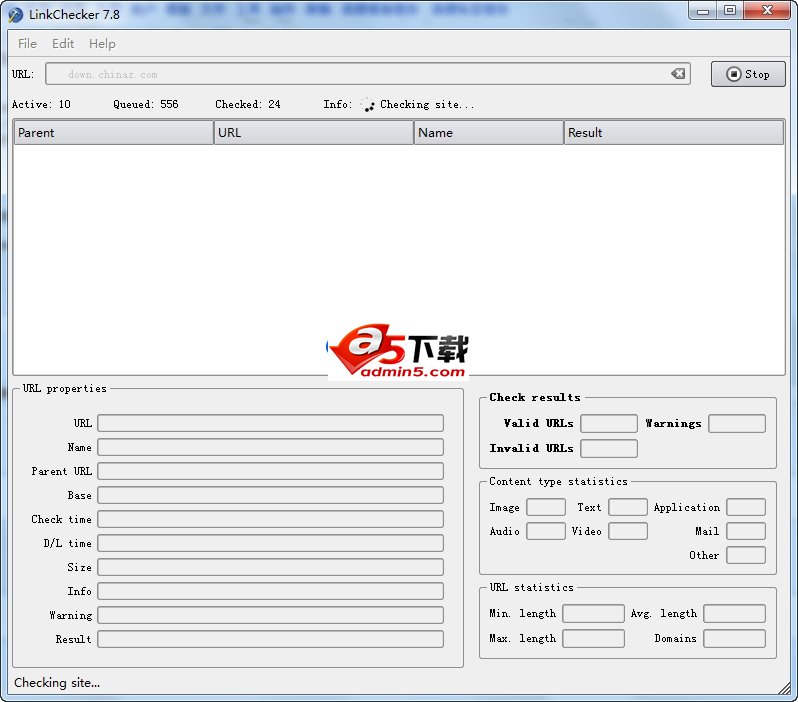Click the Max. length value box
Screen dimensions: 798x702
pos(593,638)
